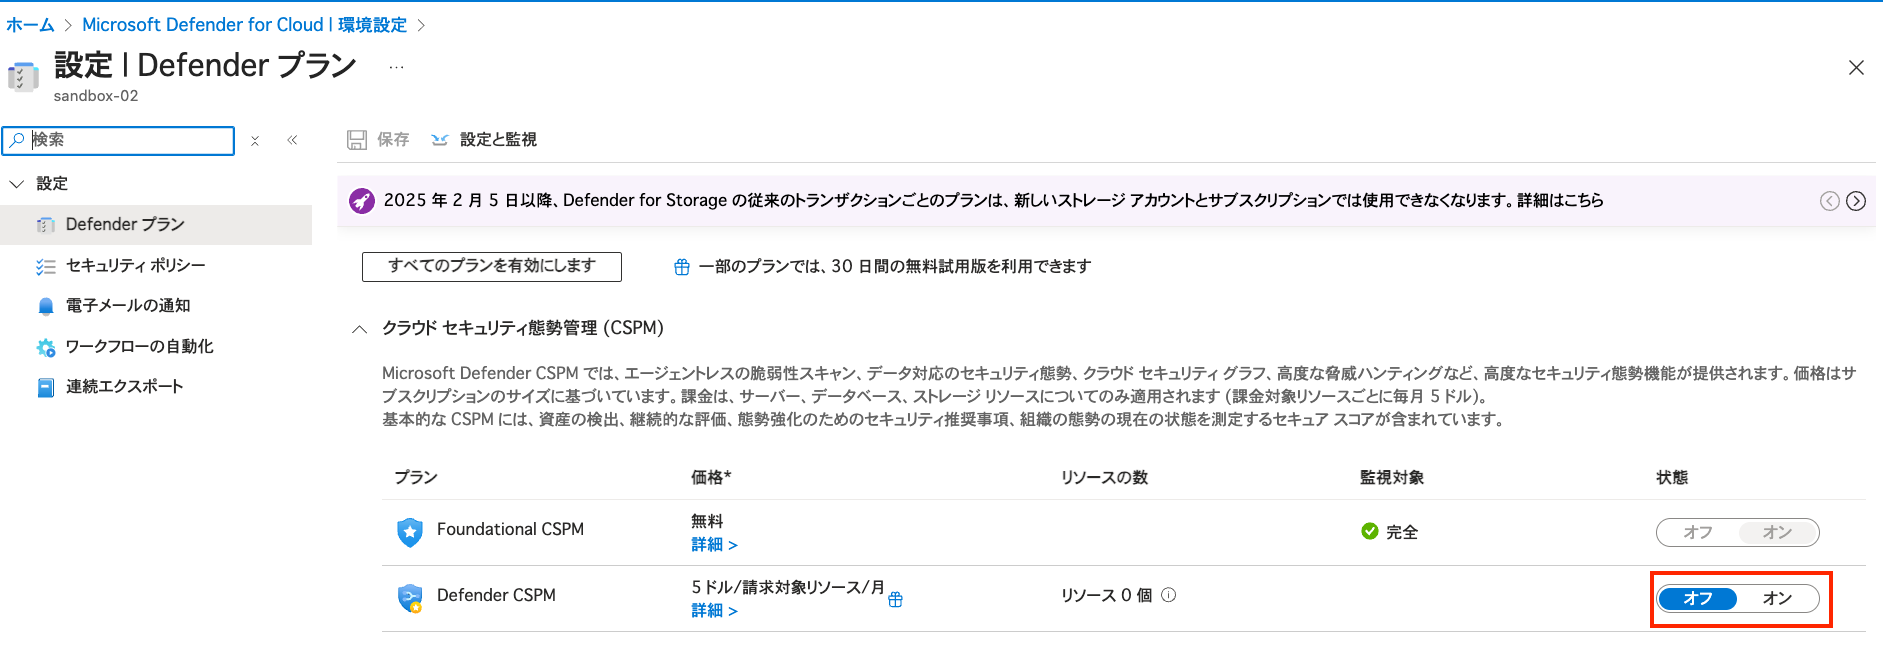The image size is (1883, 670).
Task: Set Defender CSPM toggle to オン
Action: (1777, 598)
